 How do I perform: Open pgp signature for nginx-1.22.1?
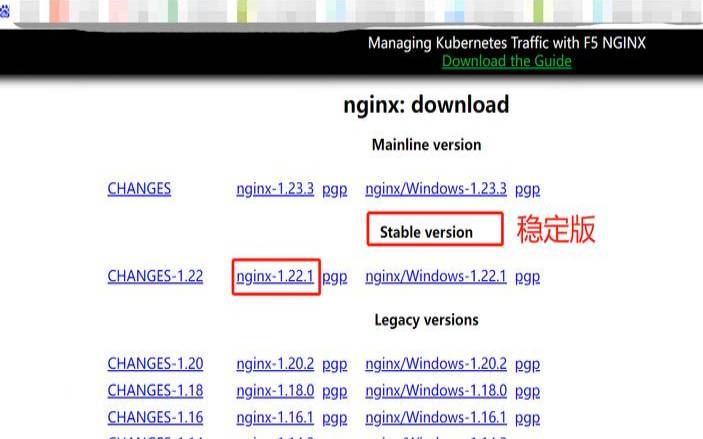click(334, 277)
